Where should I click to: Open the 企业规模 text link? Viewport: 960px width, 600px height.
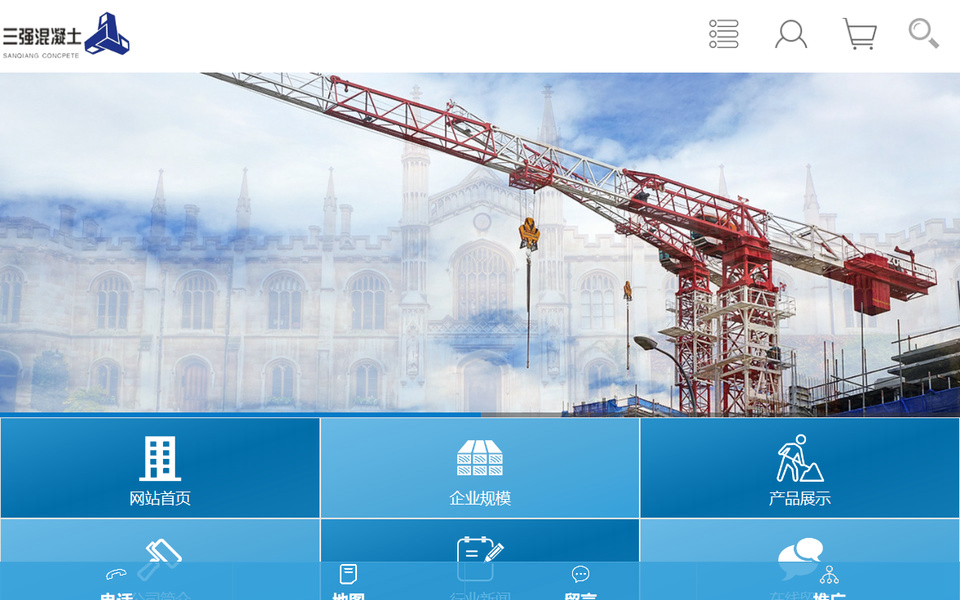[x=480, y=498]
